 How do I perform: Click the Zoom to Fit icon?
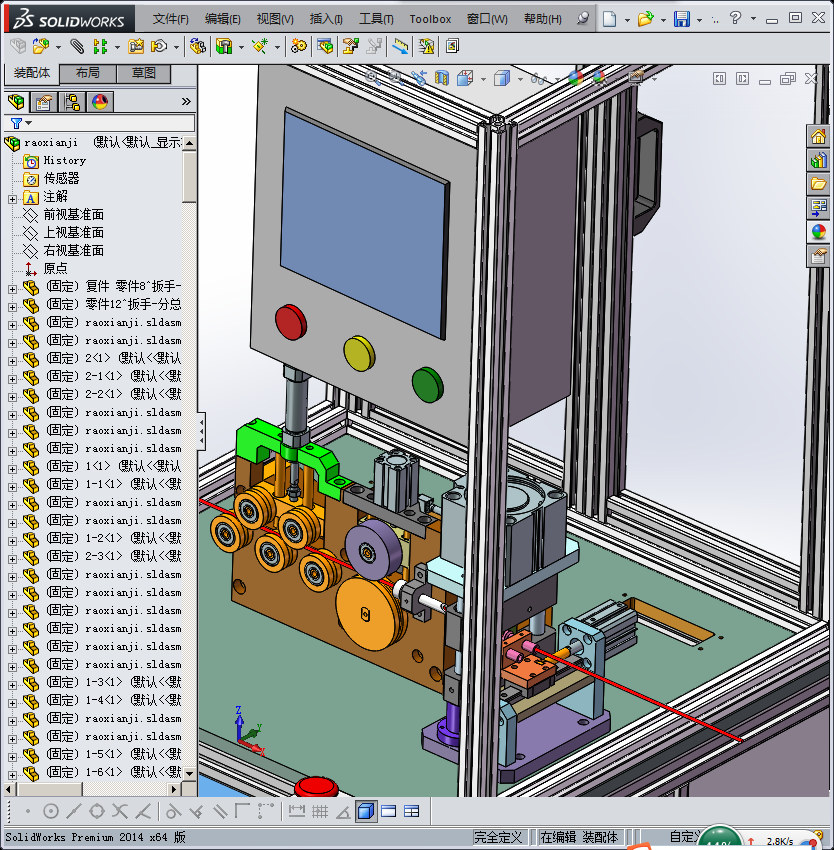click(x=372, y=78)
